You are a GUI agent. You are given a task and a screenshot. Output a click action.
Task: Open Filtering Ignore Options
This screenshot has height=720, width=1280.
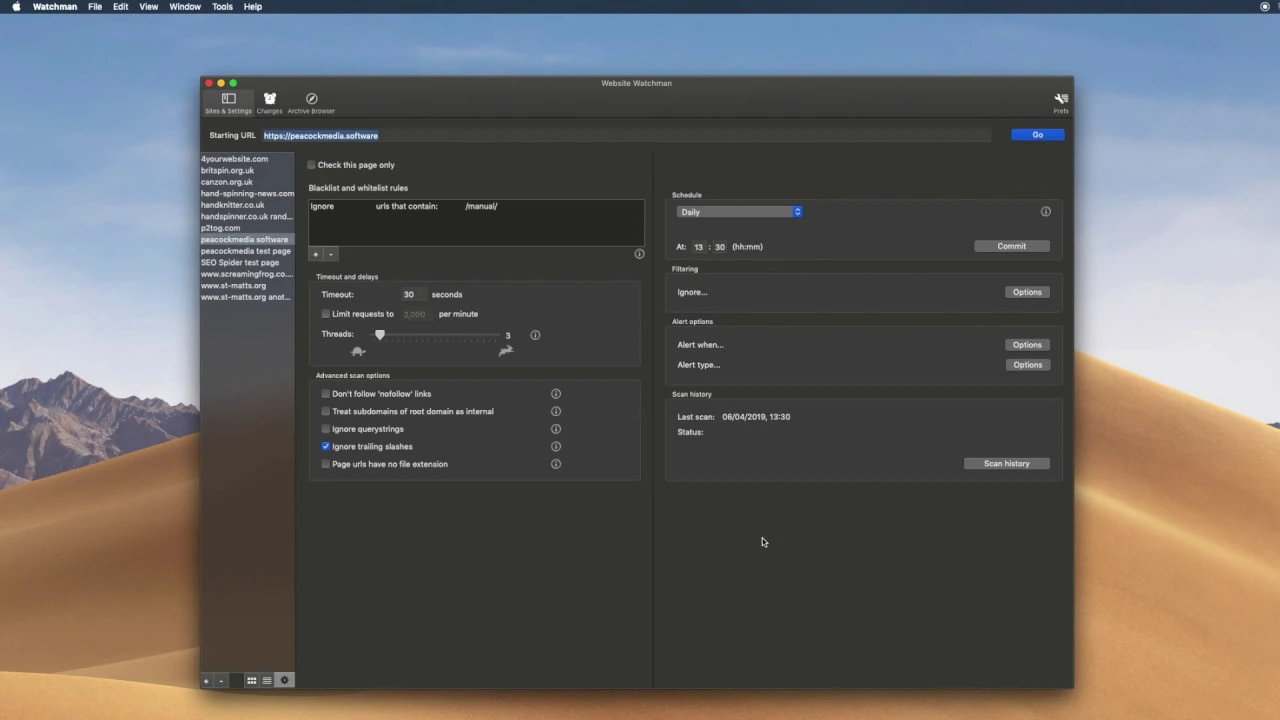1027,292
